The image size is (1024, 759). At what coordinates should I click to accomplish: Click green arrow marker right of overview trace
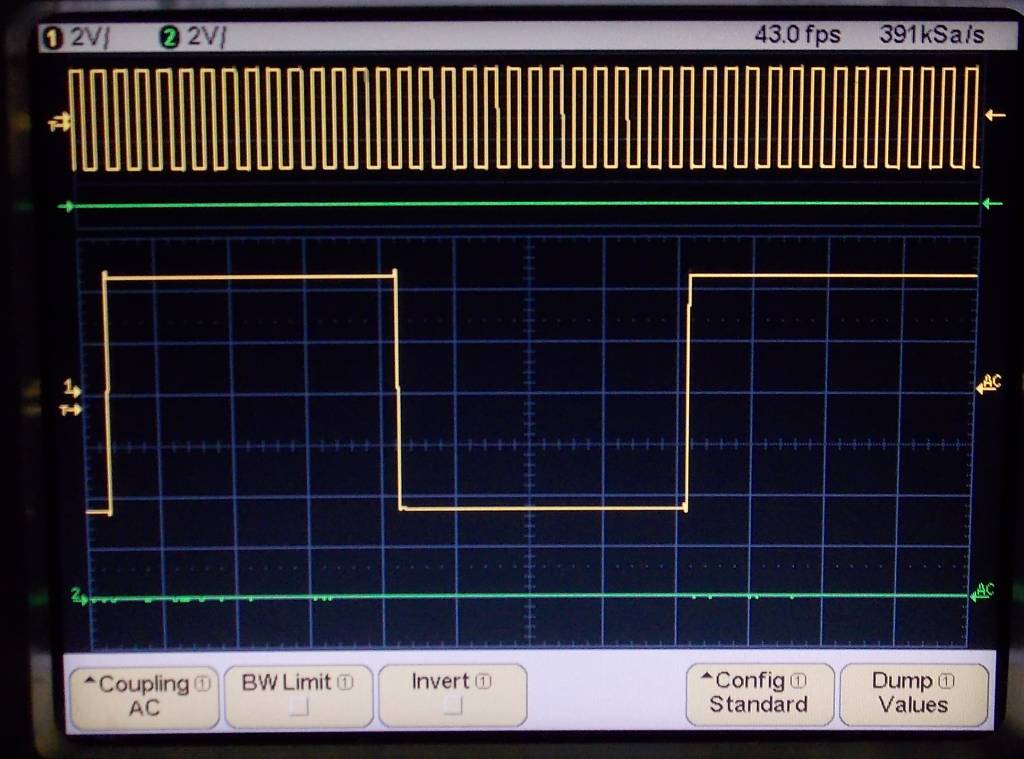coord(993,204)
